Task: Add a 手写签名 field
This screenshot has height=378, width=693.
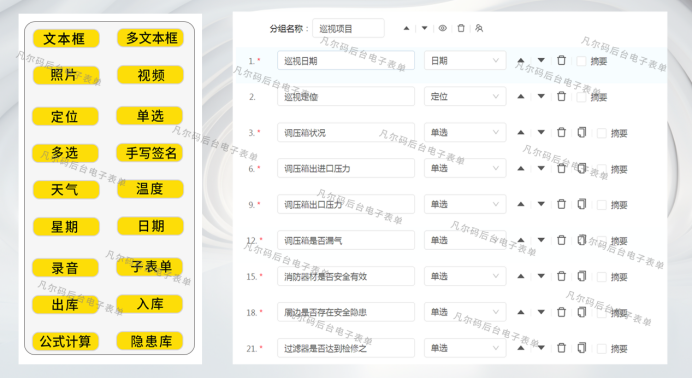Action: 150,153
